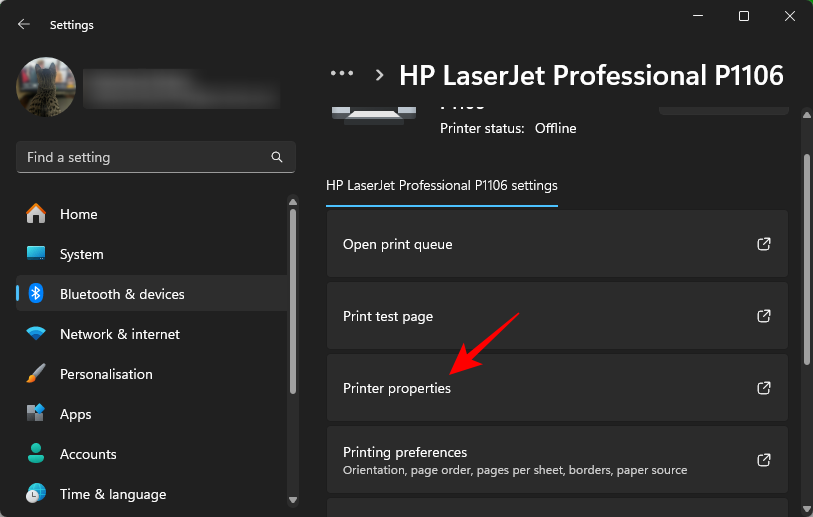This screenshot has width=813, height=517.
Task: Click the Time & language globe icon
Action: 36,494
